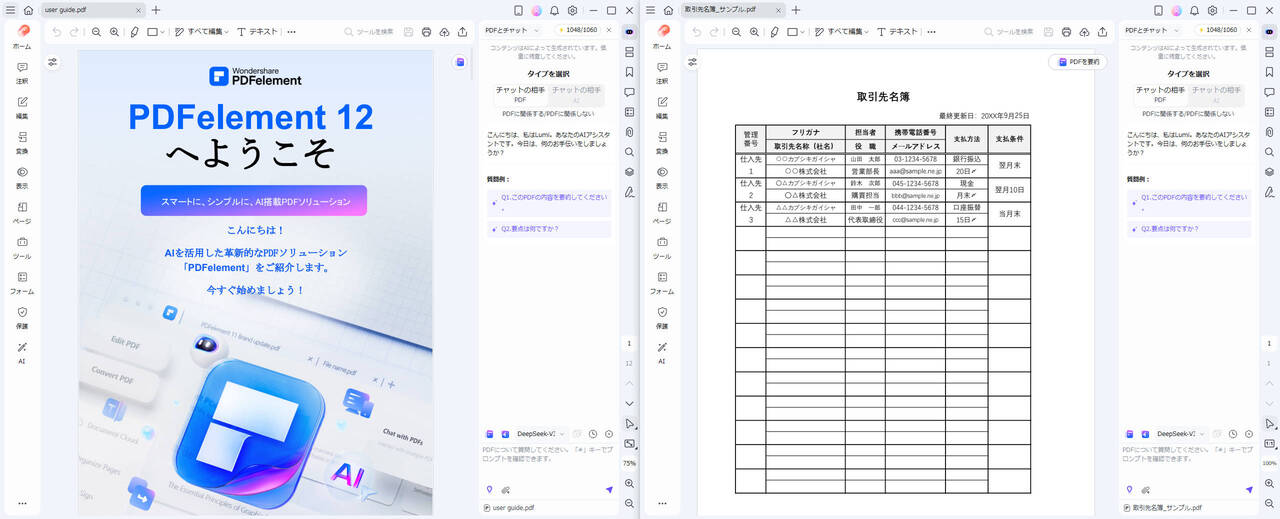This screenshot has width=1280, height=519.
Task: Open the page thumbnails panel in the right window strip
Action: tap(1269, 52)
